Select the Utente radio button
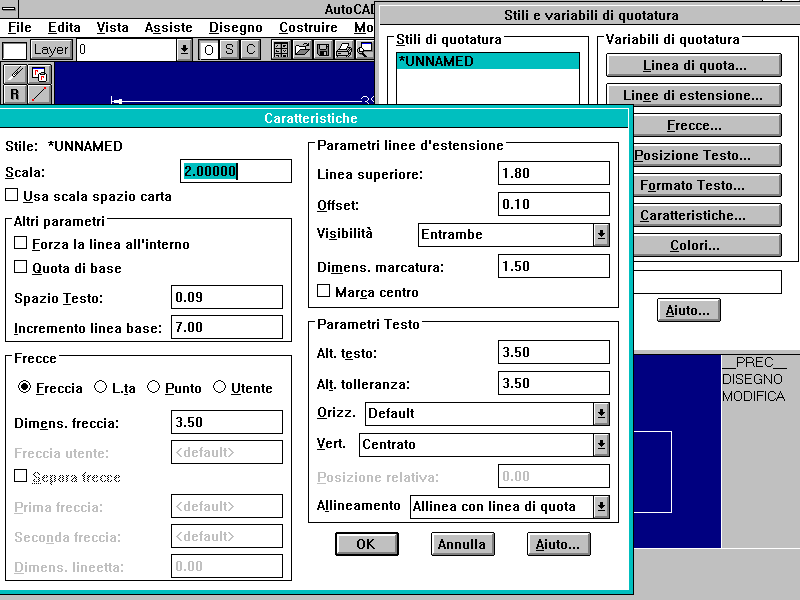800x600 pixels. click(219, 387)
